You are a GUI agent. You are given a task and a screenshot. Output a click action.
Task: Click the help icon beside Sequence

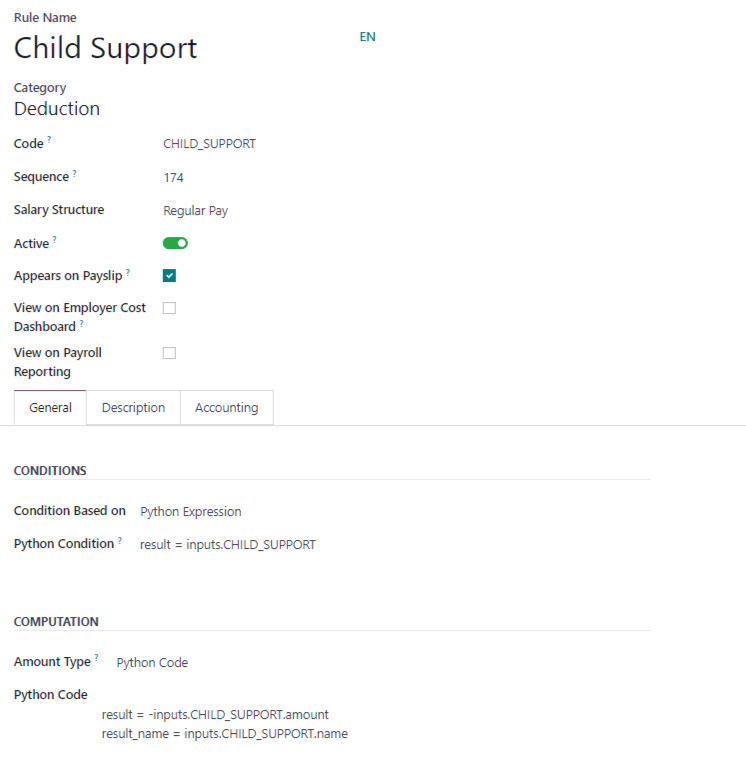click(74, 173)
